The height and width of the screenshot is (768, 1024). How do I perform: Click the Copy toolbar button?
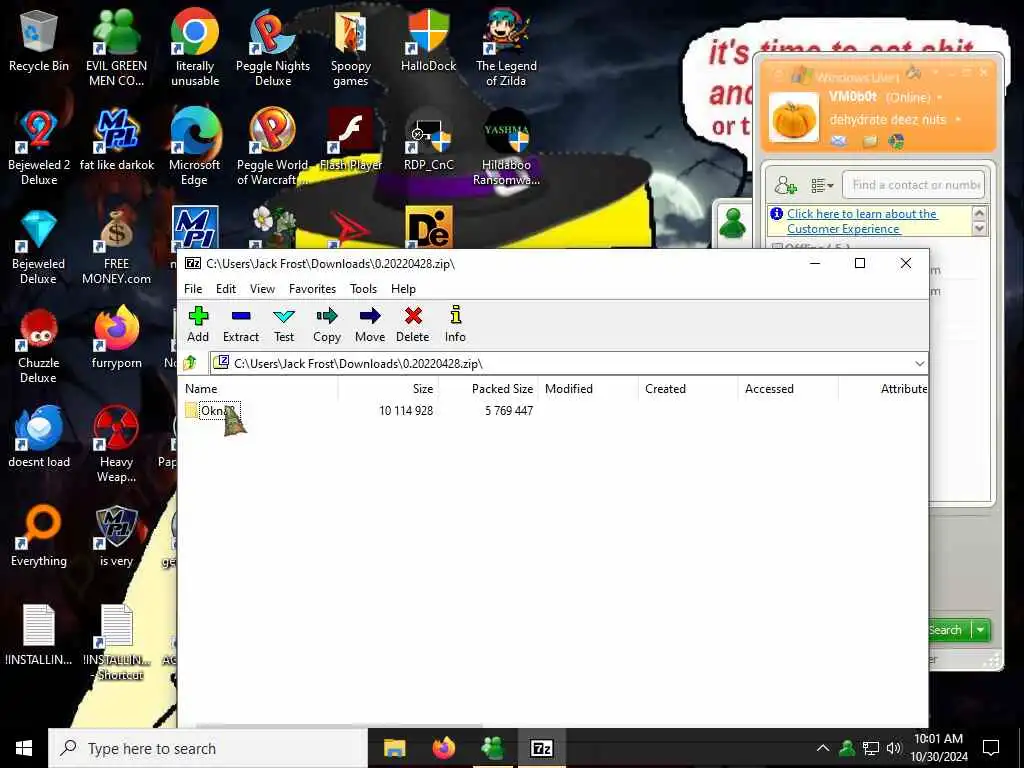point(327,325)
